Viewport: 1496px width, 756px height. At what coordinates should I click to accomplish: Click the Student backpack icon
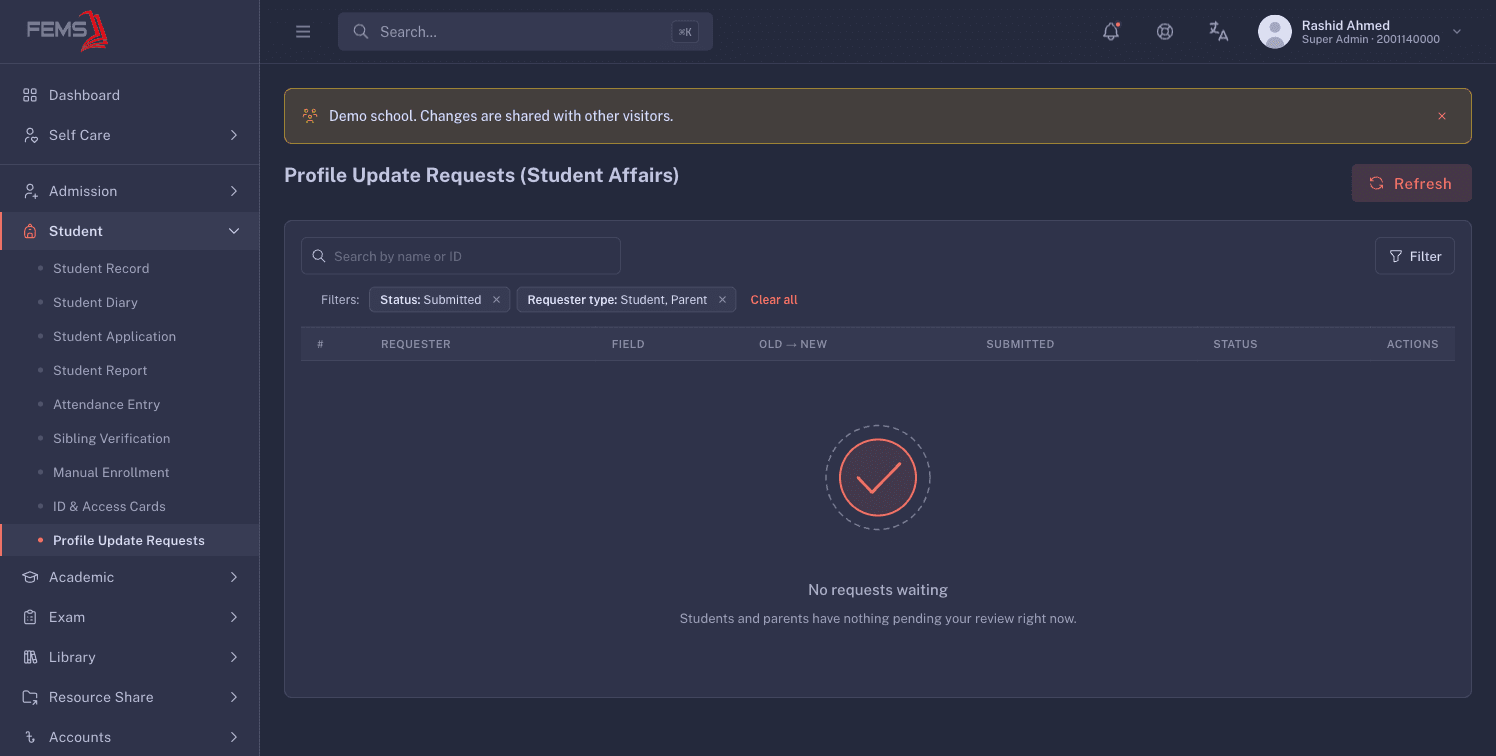pyautogui.click(x=30, y=231)
